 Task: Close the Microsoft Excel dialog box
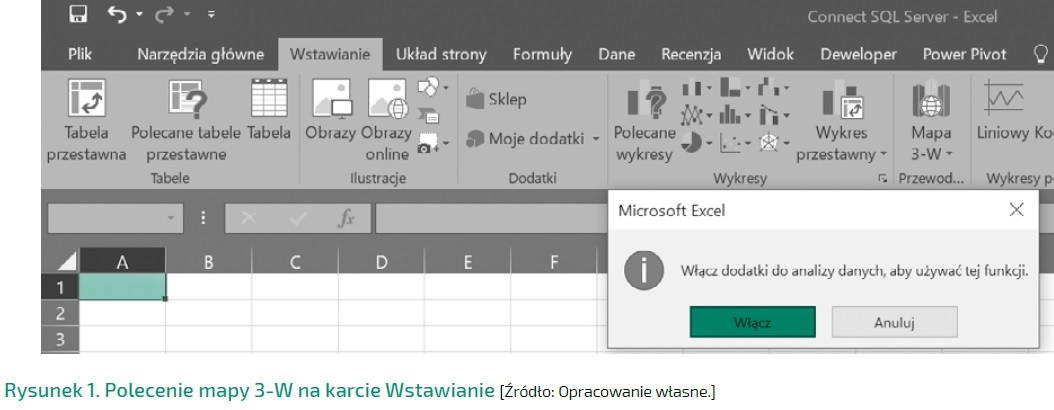[1016, 209]
